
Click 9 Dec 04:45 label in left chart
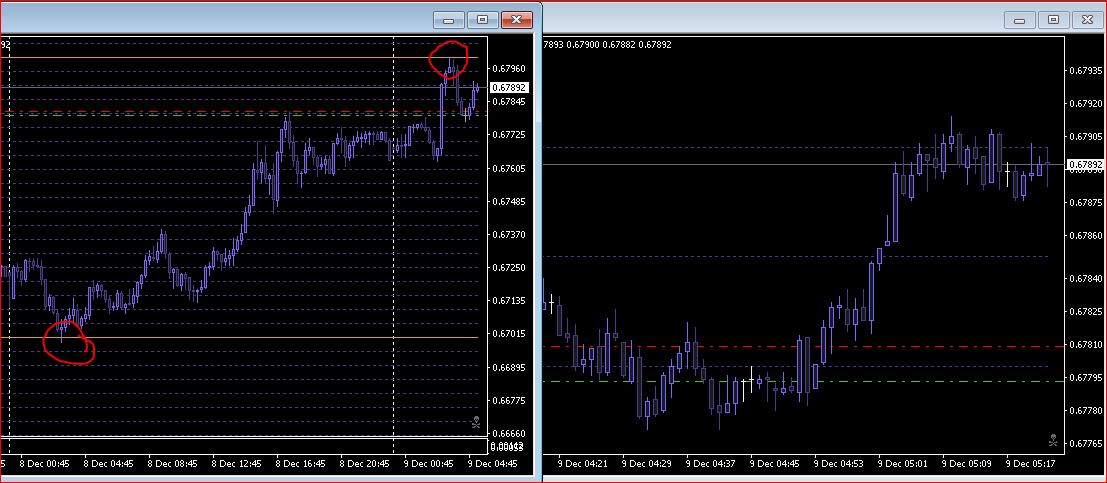(x=493, y=465)
